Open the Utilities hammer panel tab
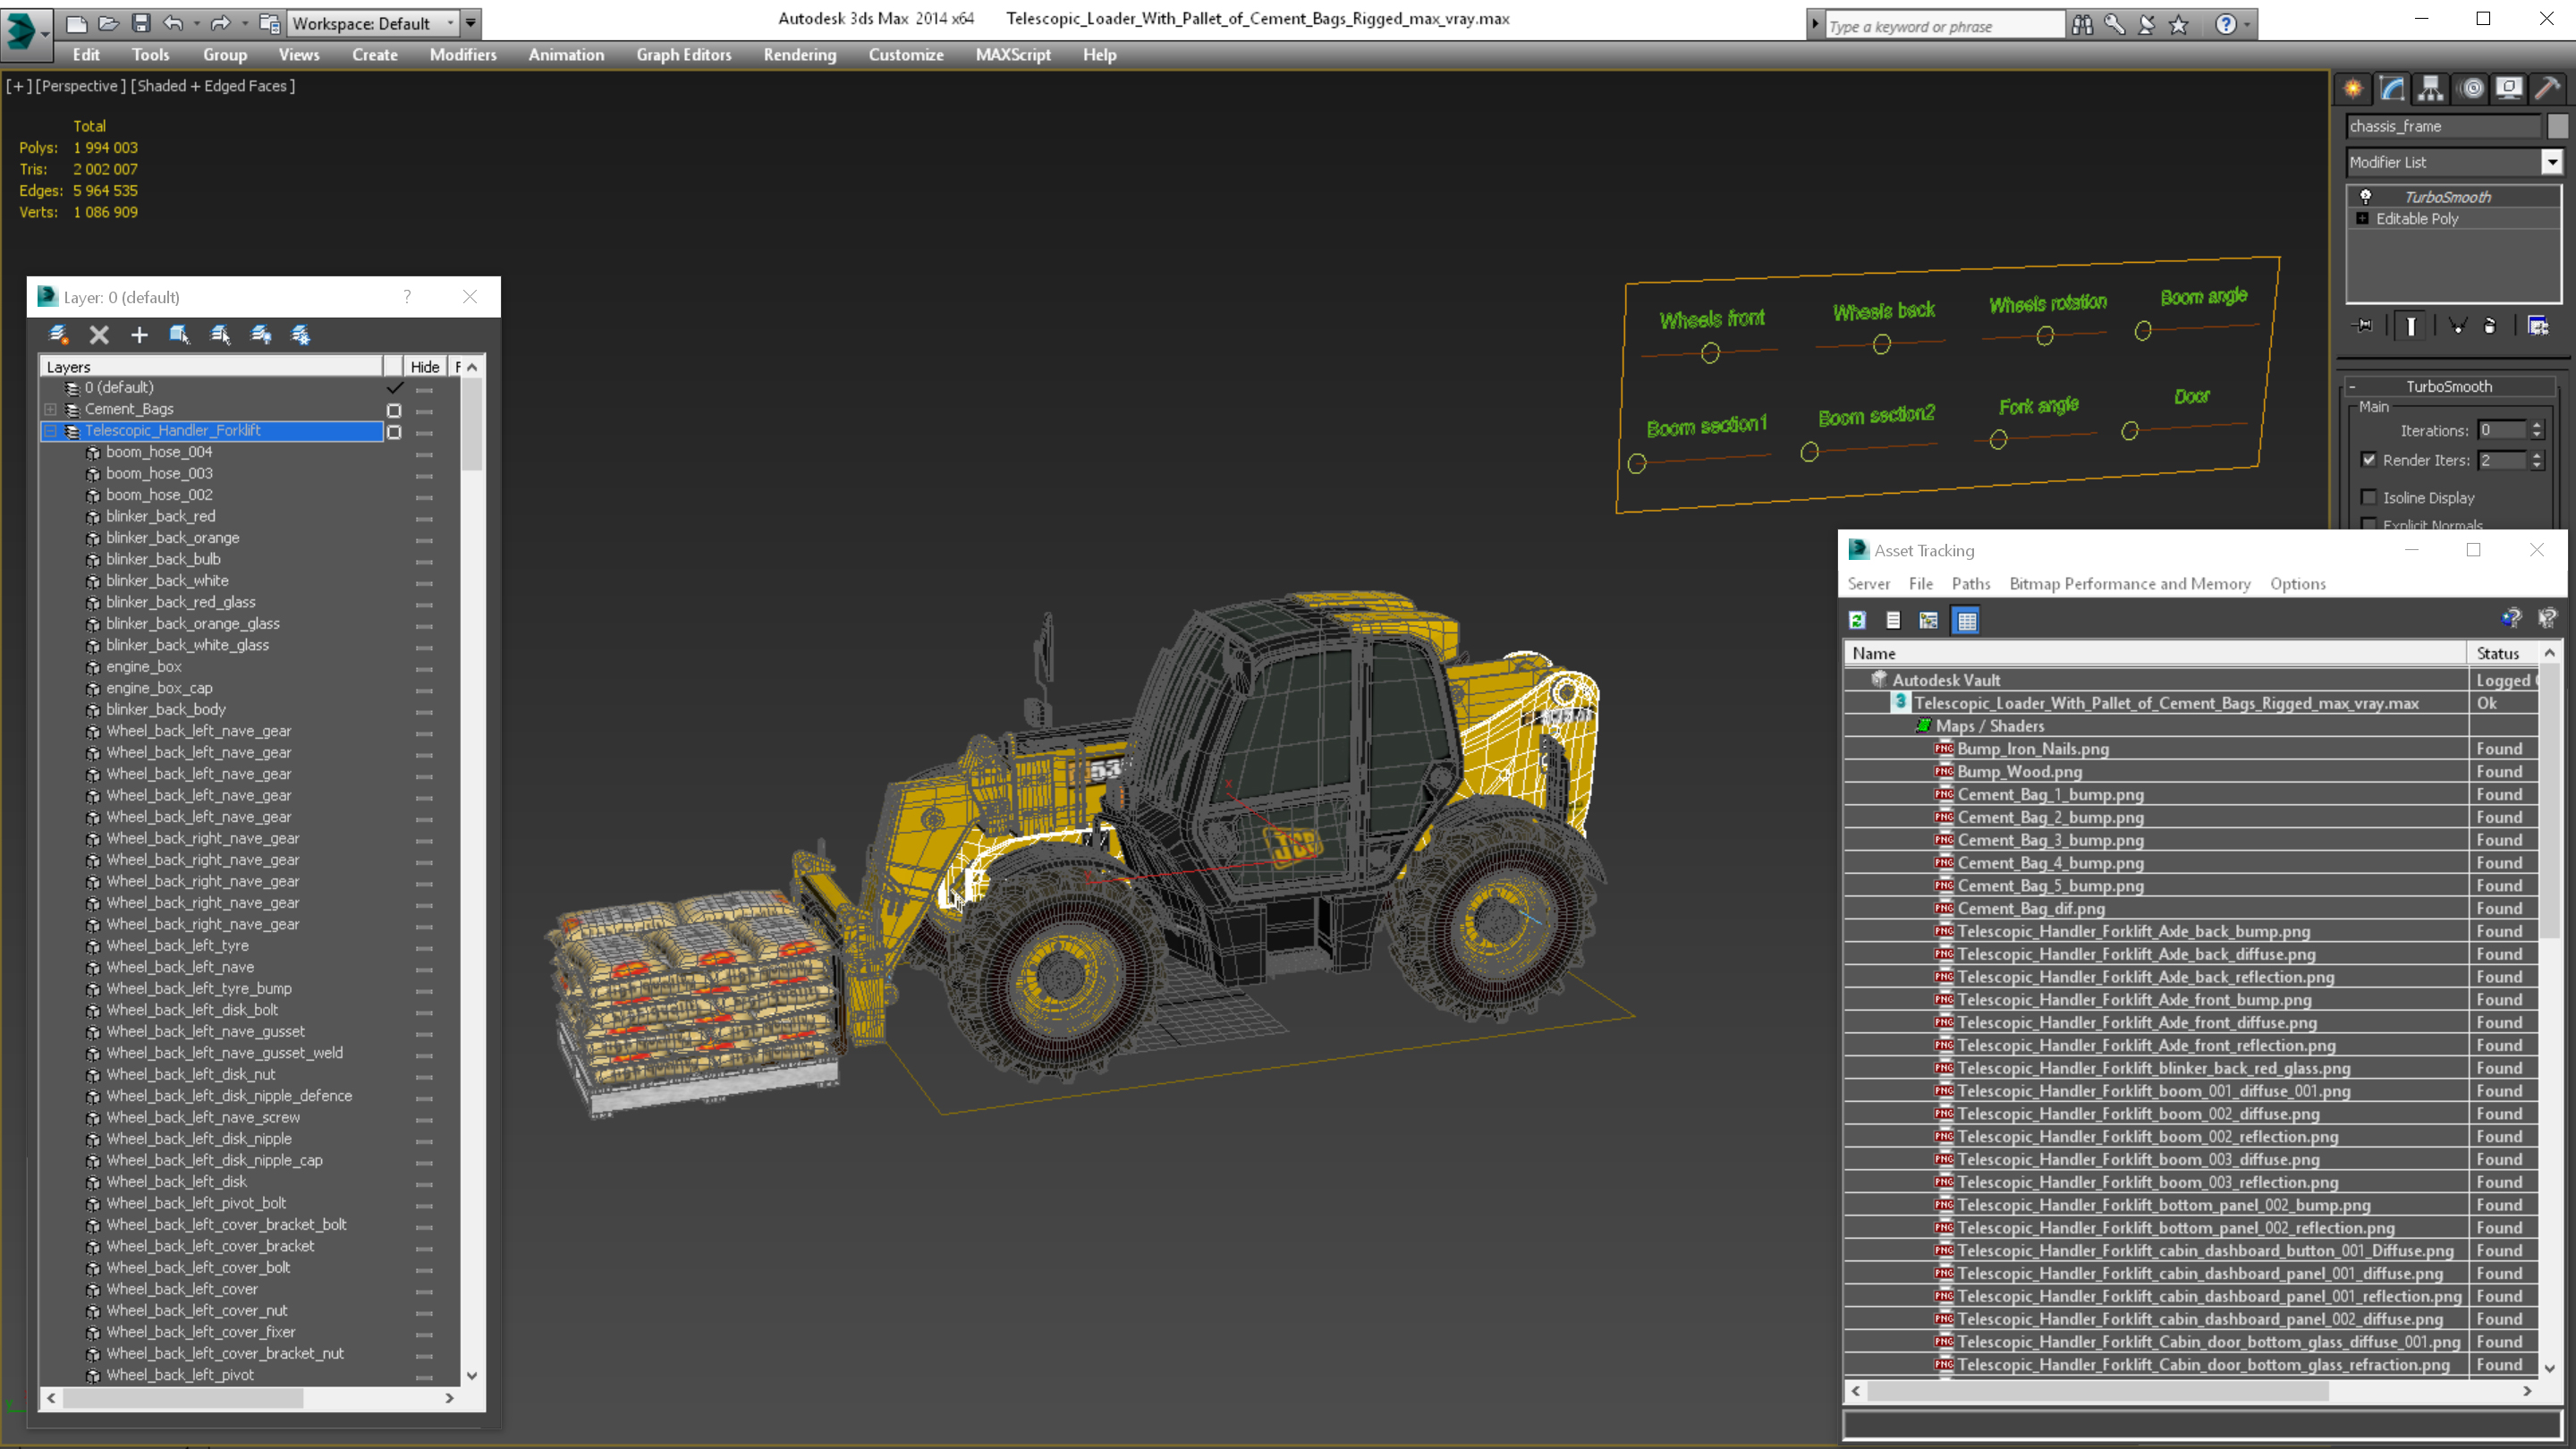Viewport: 2576px width, 1449px height. click(2548, 89)
